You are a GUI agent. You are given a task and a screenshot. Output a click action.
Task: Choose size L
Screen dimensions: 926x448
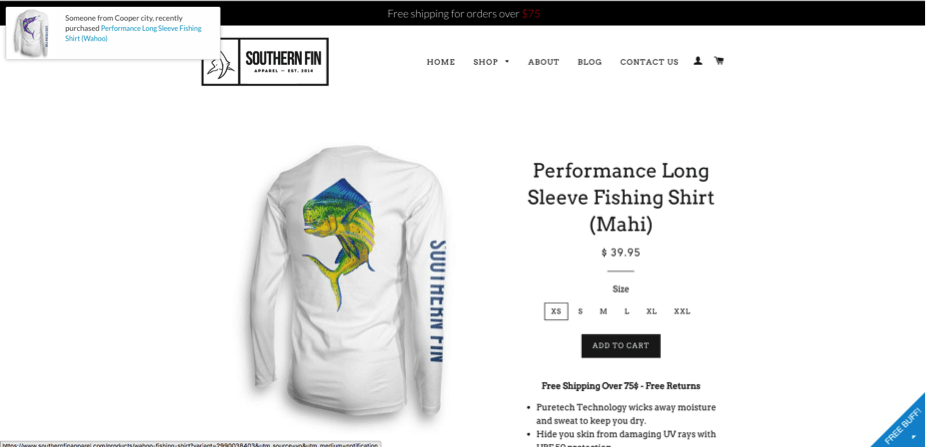627,312
